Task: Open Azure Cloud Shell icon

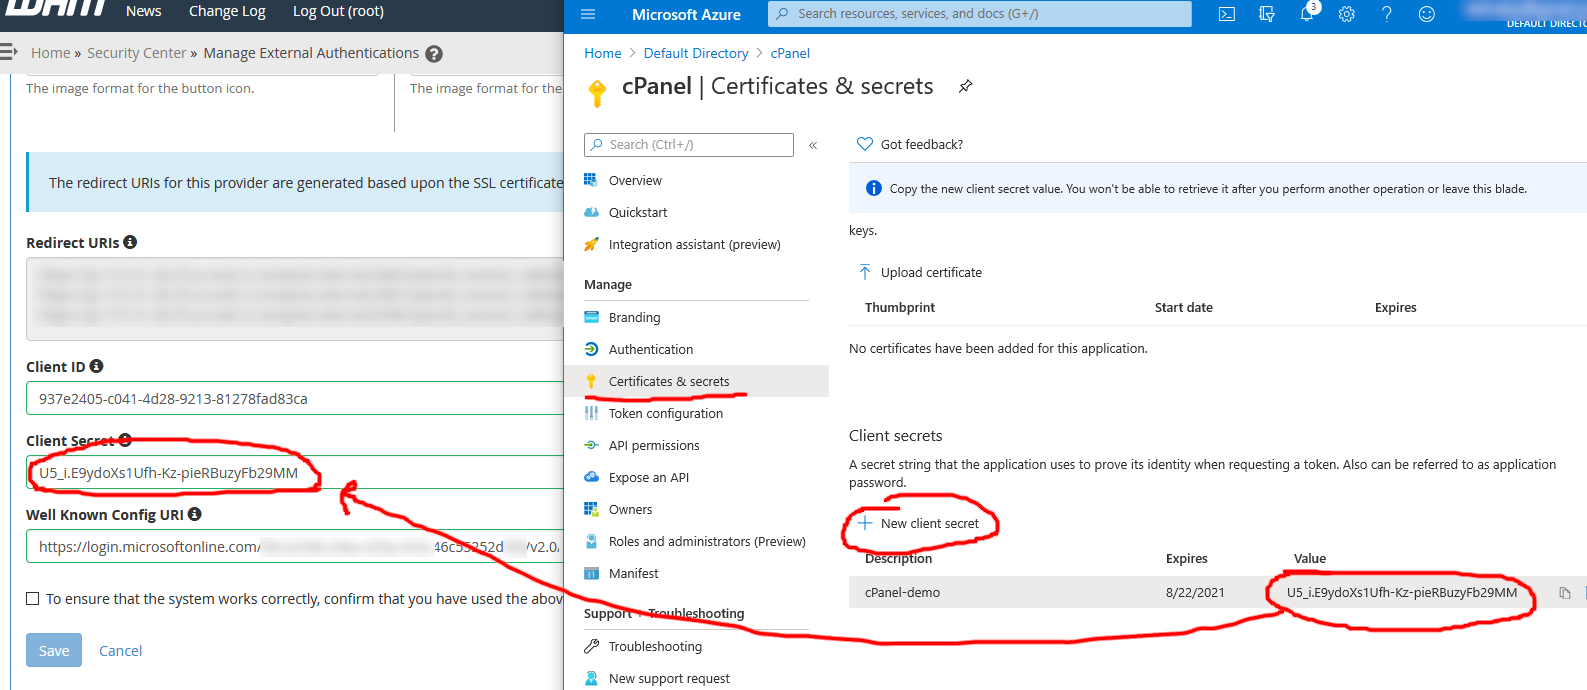Action: [1227, 14]
